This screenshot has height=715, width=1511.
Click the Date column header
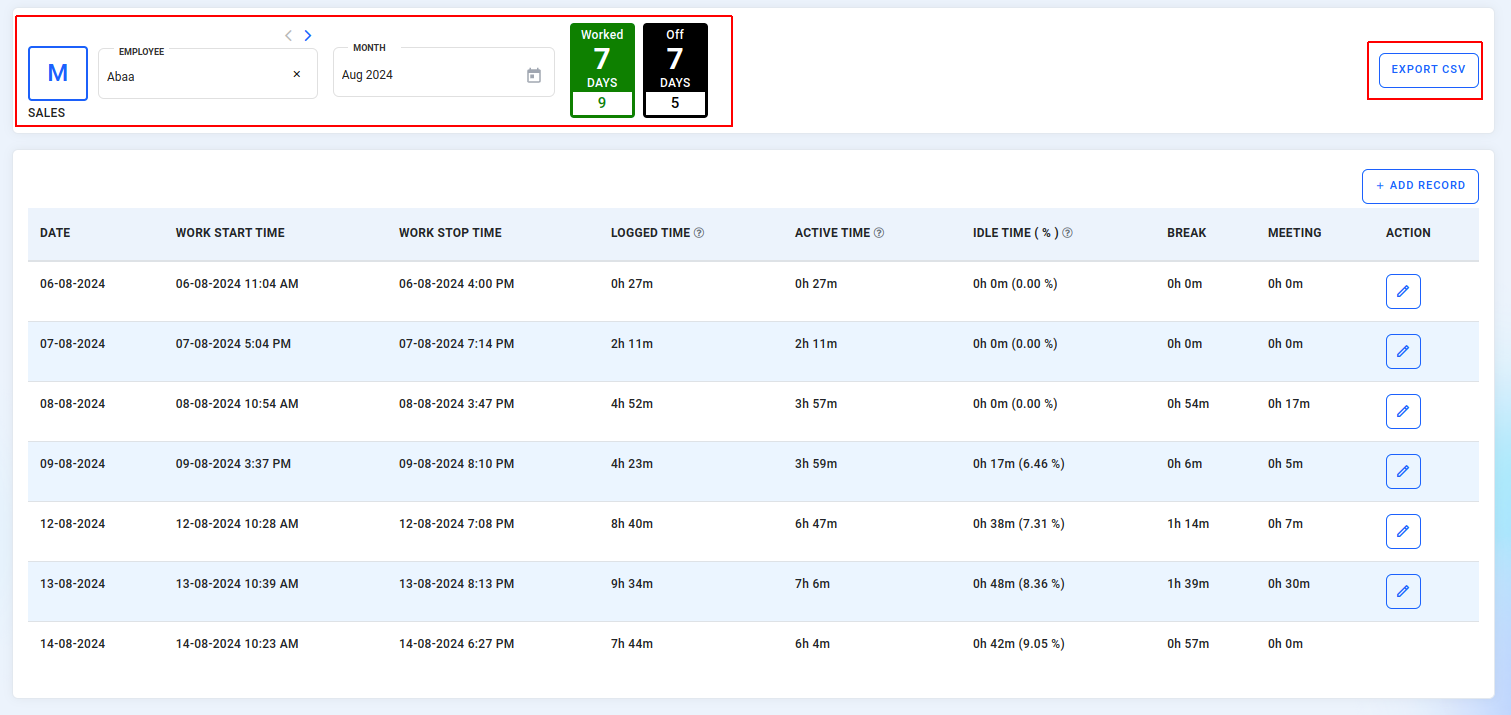pos(55,233)
